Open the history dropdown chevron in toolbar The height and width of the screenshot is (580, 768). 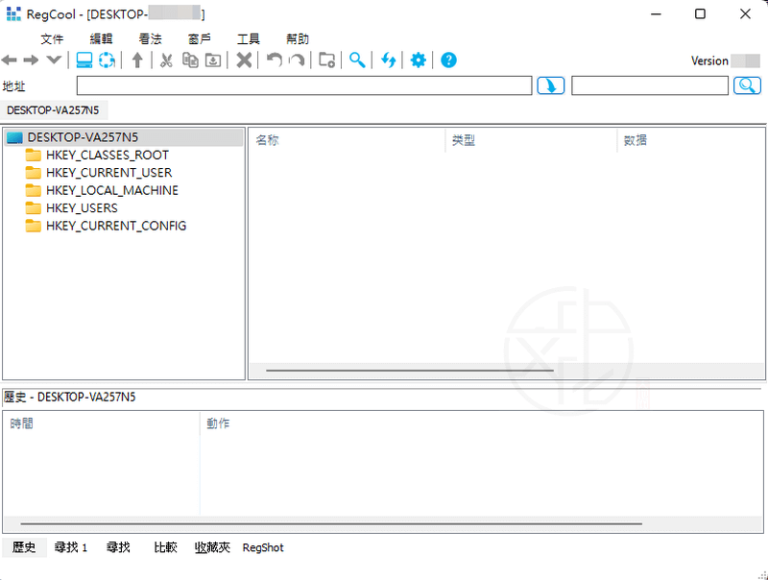click(x=53, y=61)
